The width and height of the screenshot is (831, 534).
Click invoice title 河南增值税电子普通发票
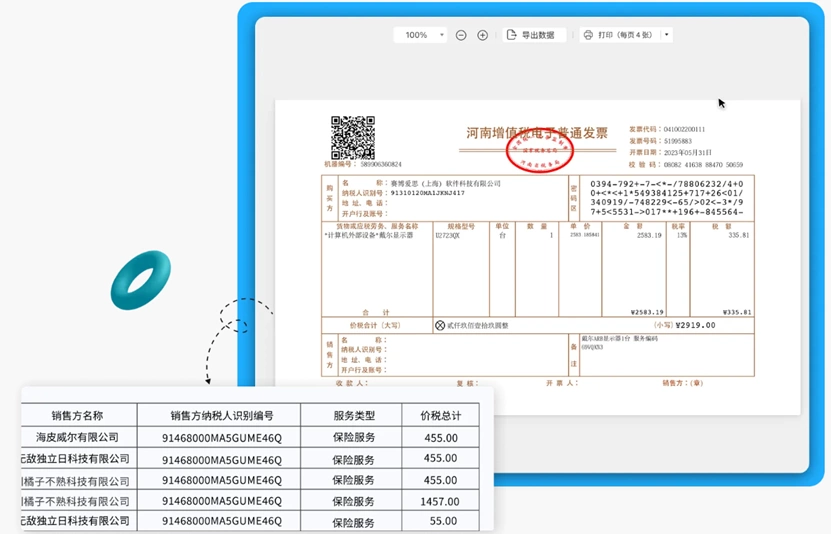537,132
